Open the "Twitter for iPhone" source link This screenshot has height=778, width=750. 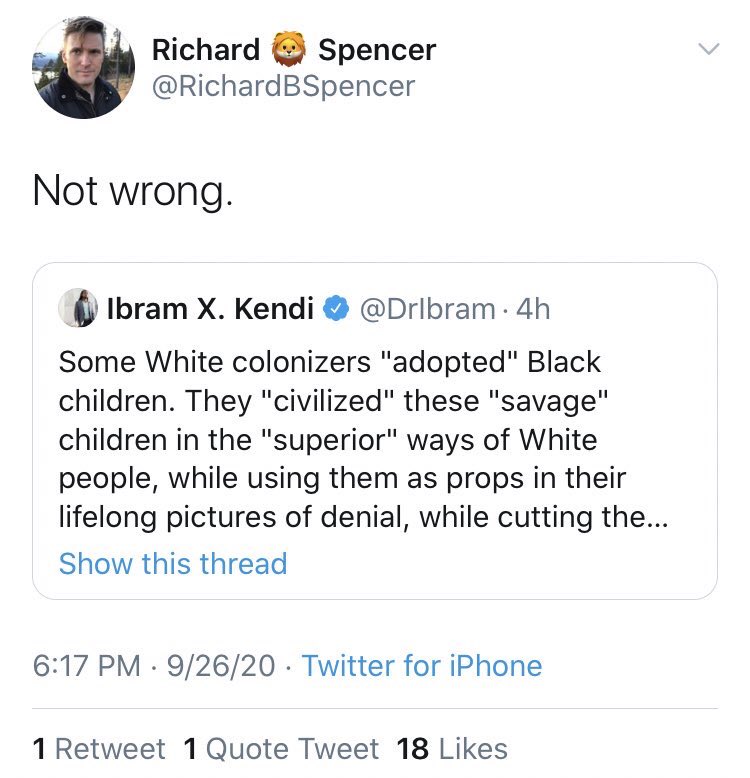pyautogui.click(x=421, y=666)
